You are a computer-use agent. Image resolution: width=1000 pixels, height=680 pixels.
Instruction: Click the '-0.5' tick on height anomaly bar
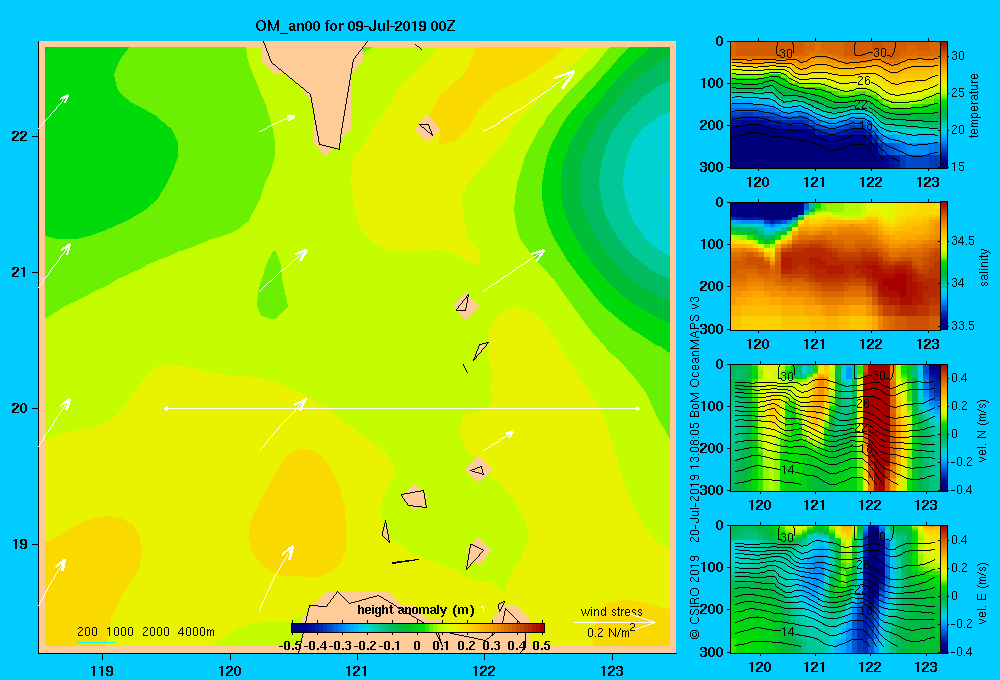click(x=290, y=646)
